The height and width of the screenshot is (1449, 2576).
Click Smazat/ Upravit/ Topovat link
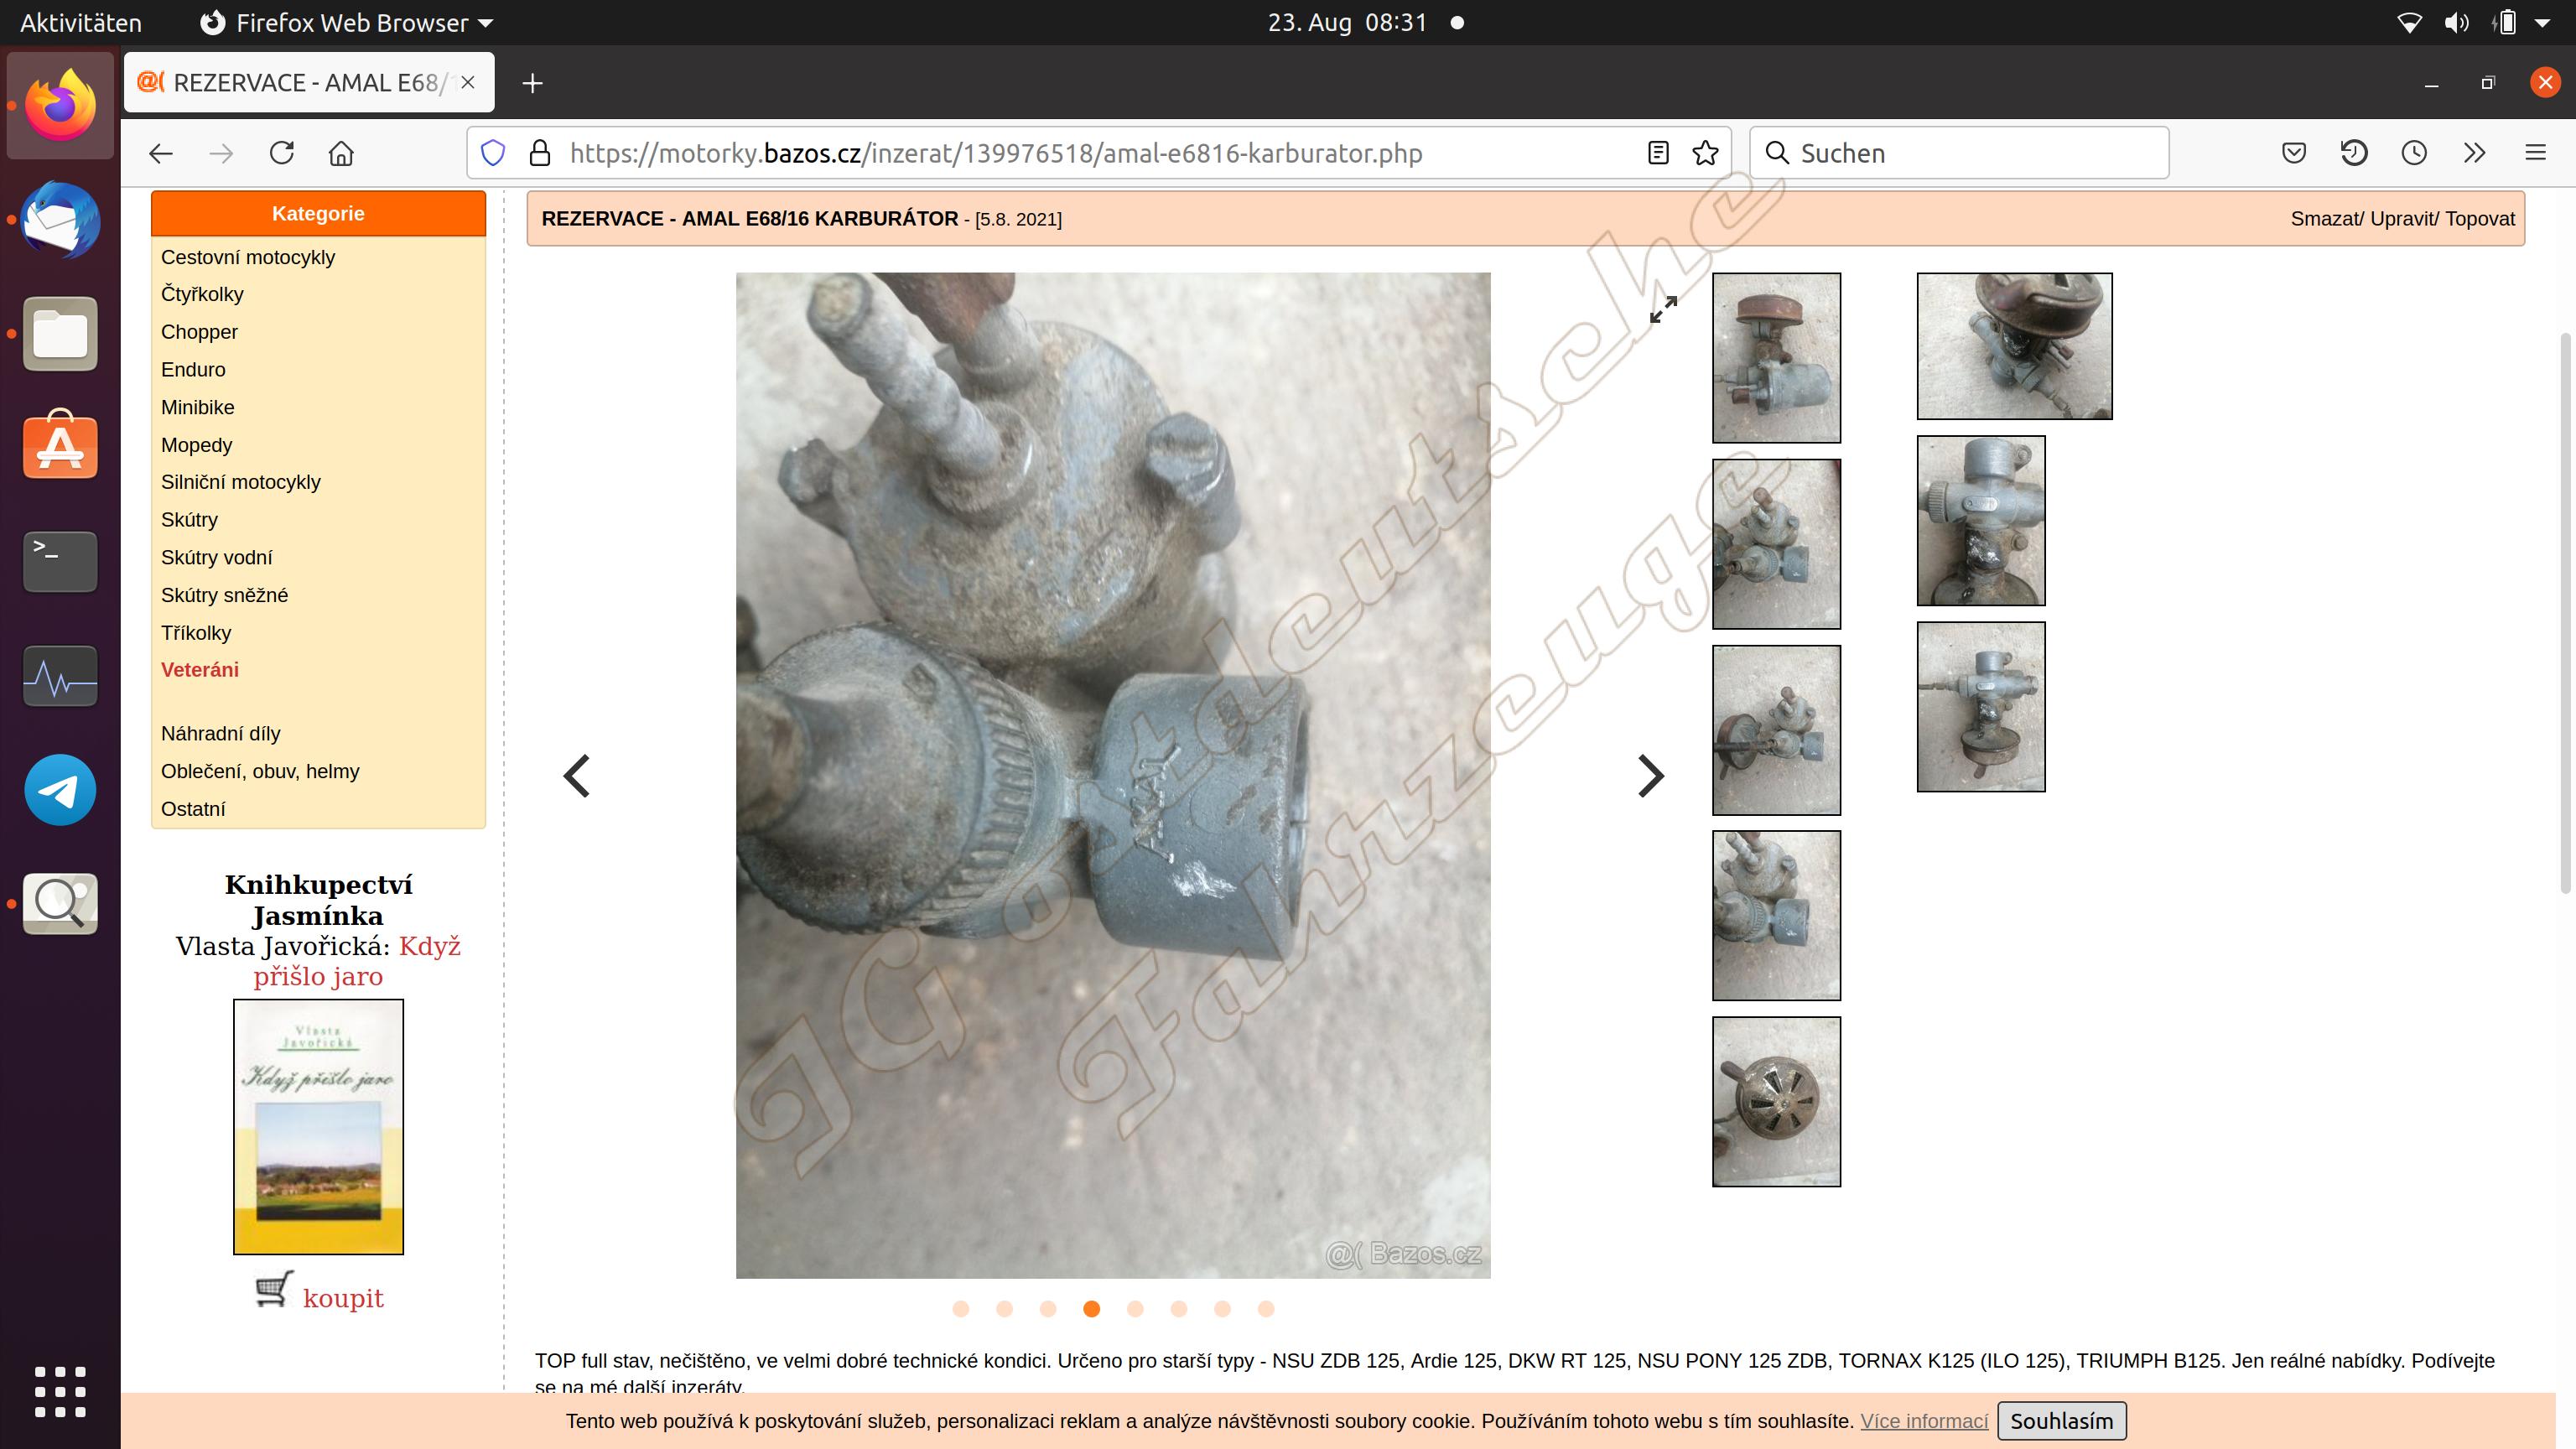coord(2402,219)
